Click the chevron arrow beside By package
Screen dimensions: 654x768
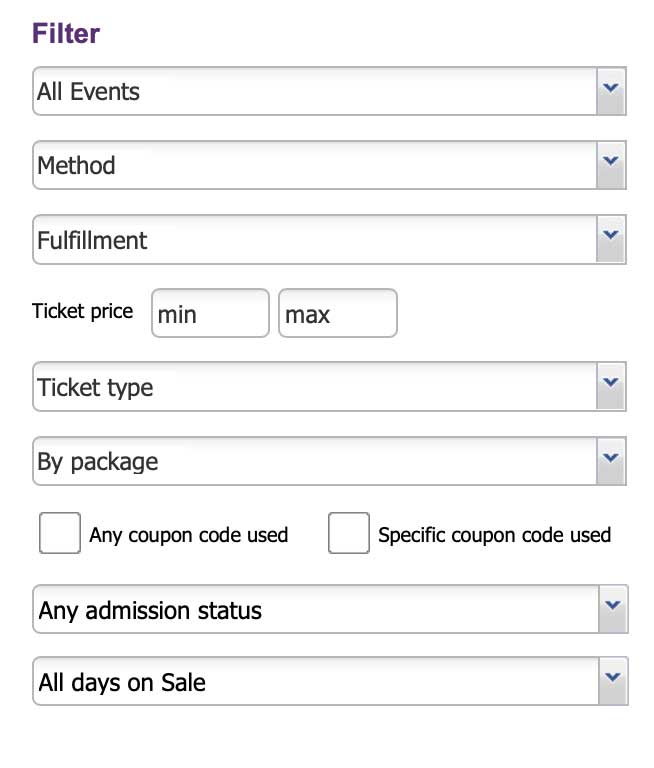click(x=611, y=461)
